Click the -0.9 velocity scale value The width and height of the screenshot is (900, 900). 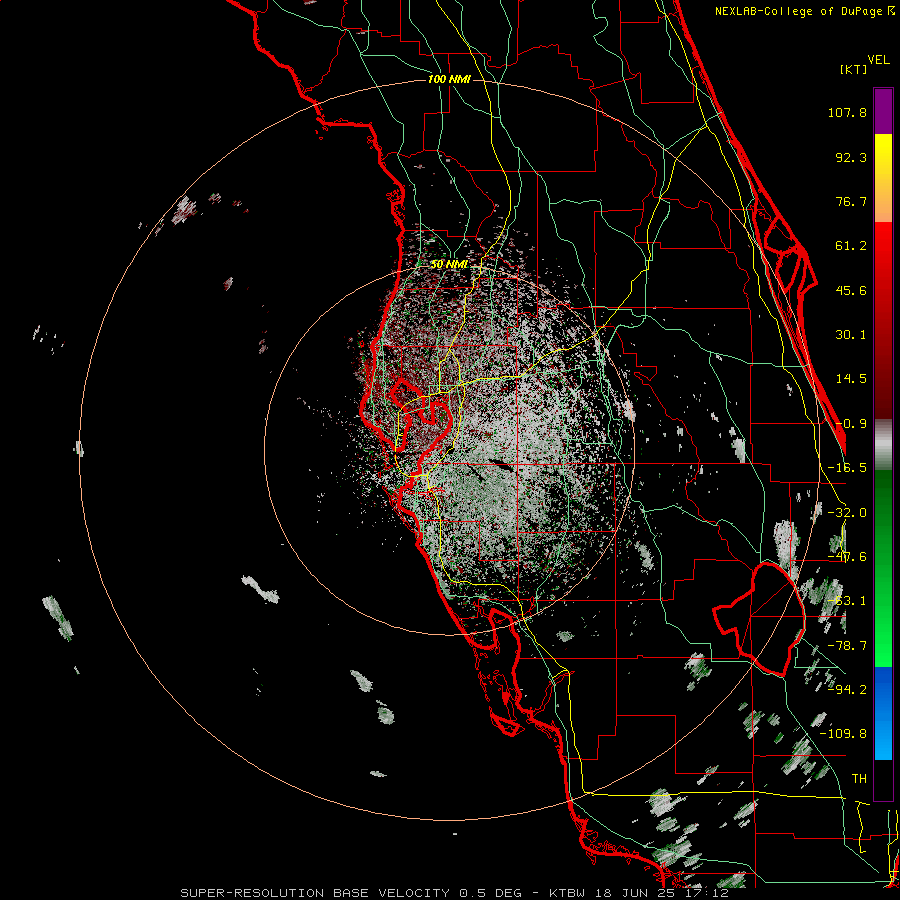click(851, 424)
